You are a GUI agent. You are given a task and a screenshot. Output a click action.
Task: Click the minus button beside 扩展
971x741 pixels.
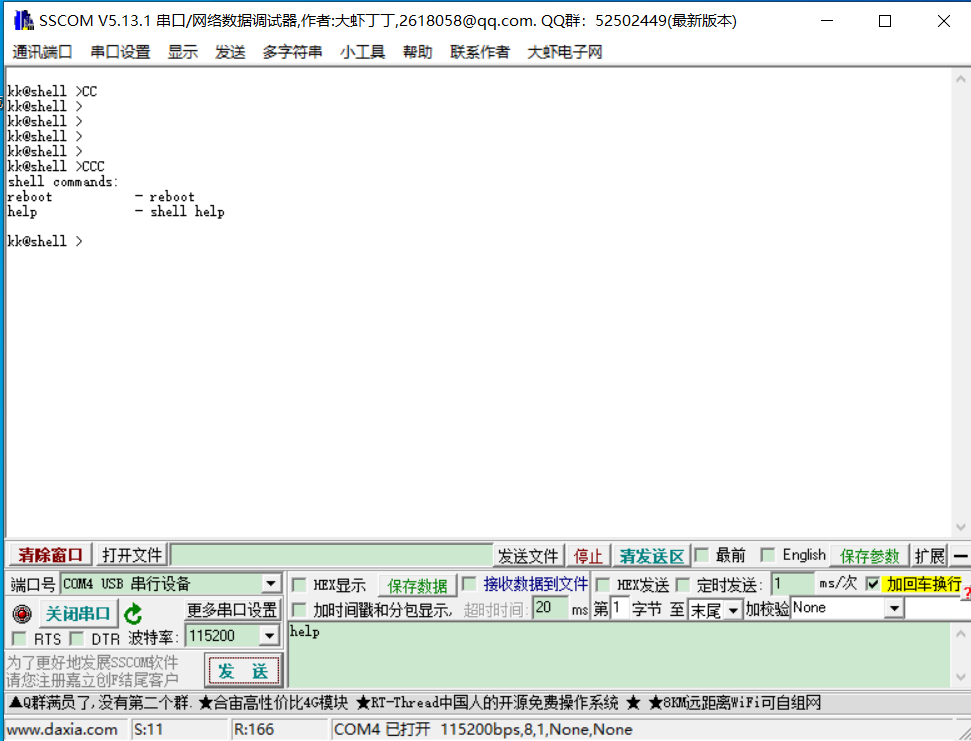point(960,556)
